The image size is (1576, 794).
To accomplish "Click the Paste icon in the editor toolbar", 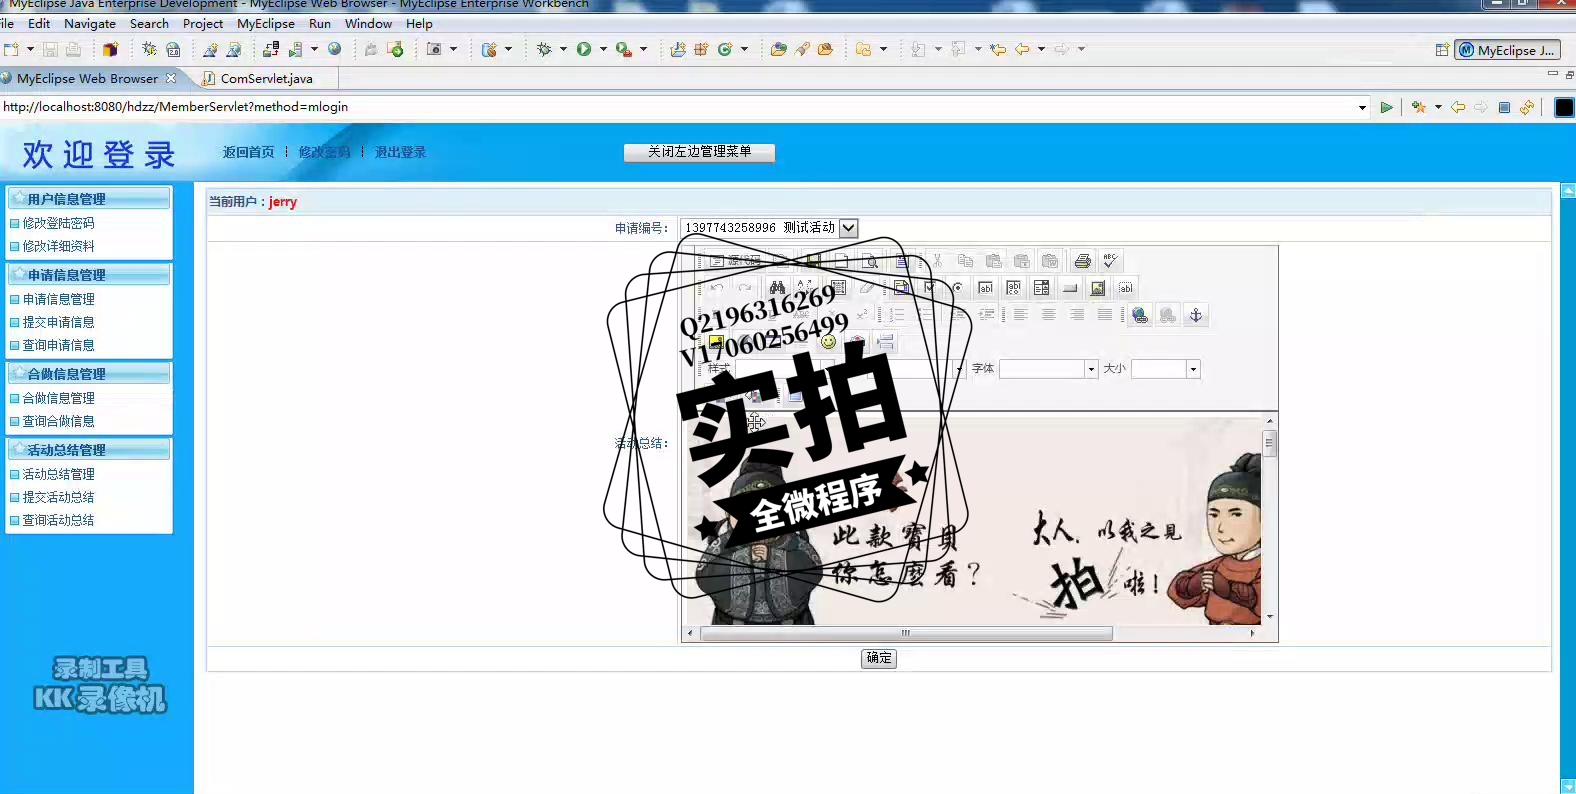I will tap(994, 261).
